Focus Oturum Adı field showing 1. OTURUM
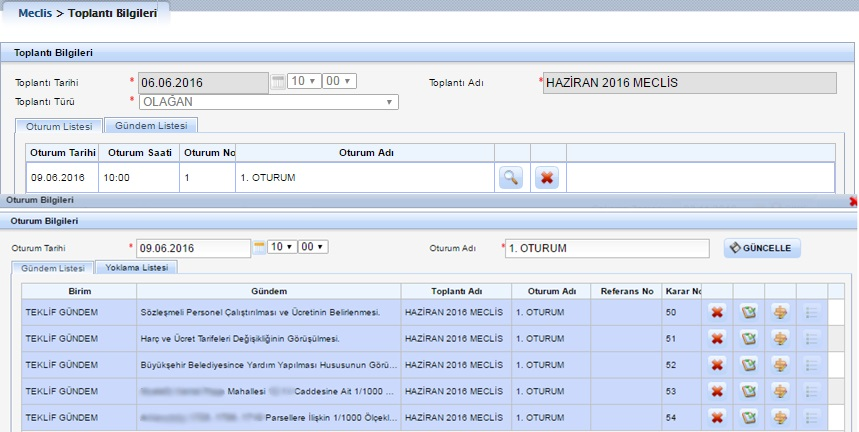 607,248
